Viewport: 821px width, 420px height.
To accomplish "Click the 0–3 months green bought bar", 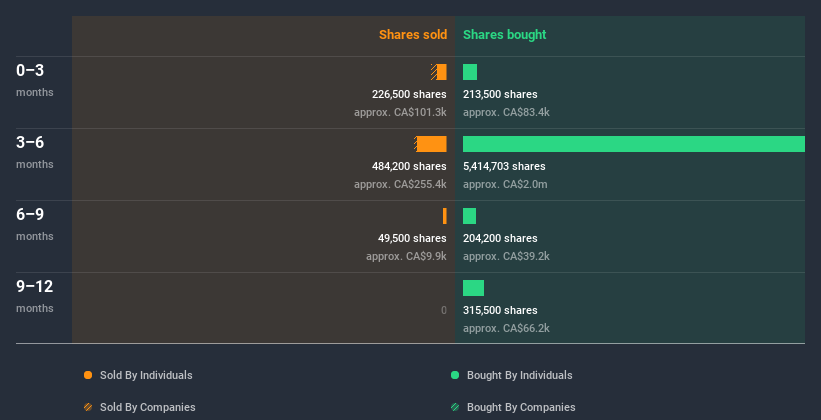I will pyautogui.click(x=470, y=72).
